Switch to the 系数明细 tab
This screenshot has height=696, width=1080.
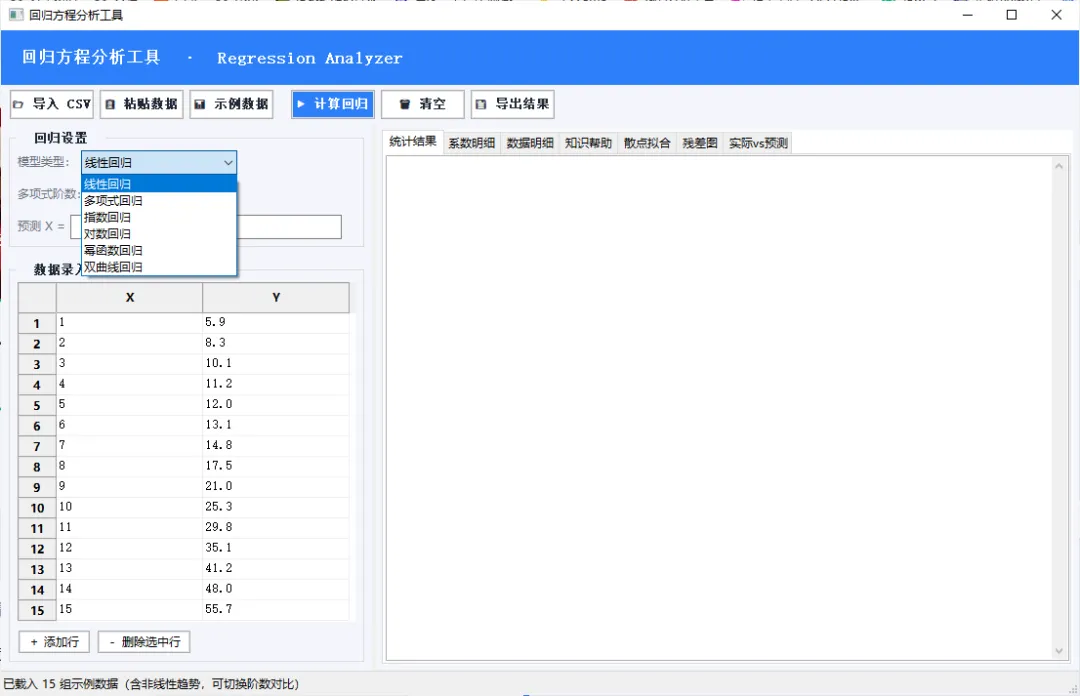point(472,143)
